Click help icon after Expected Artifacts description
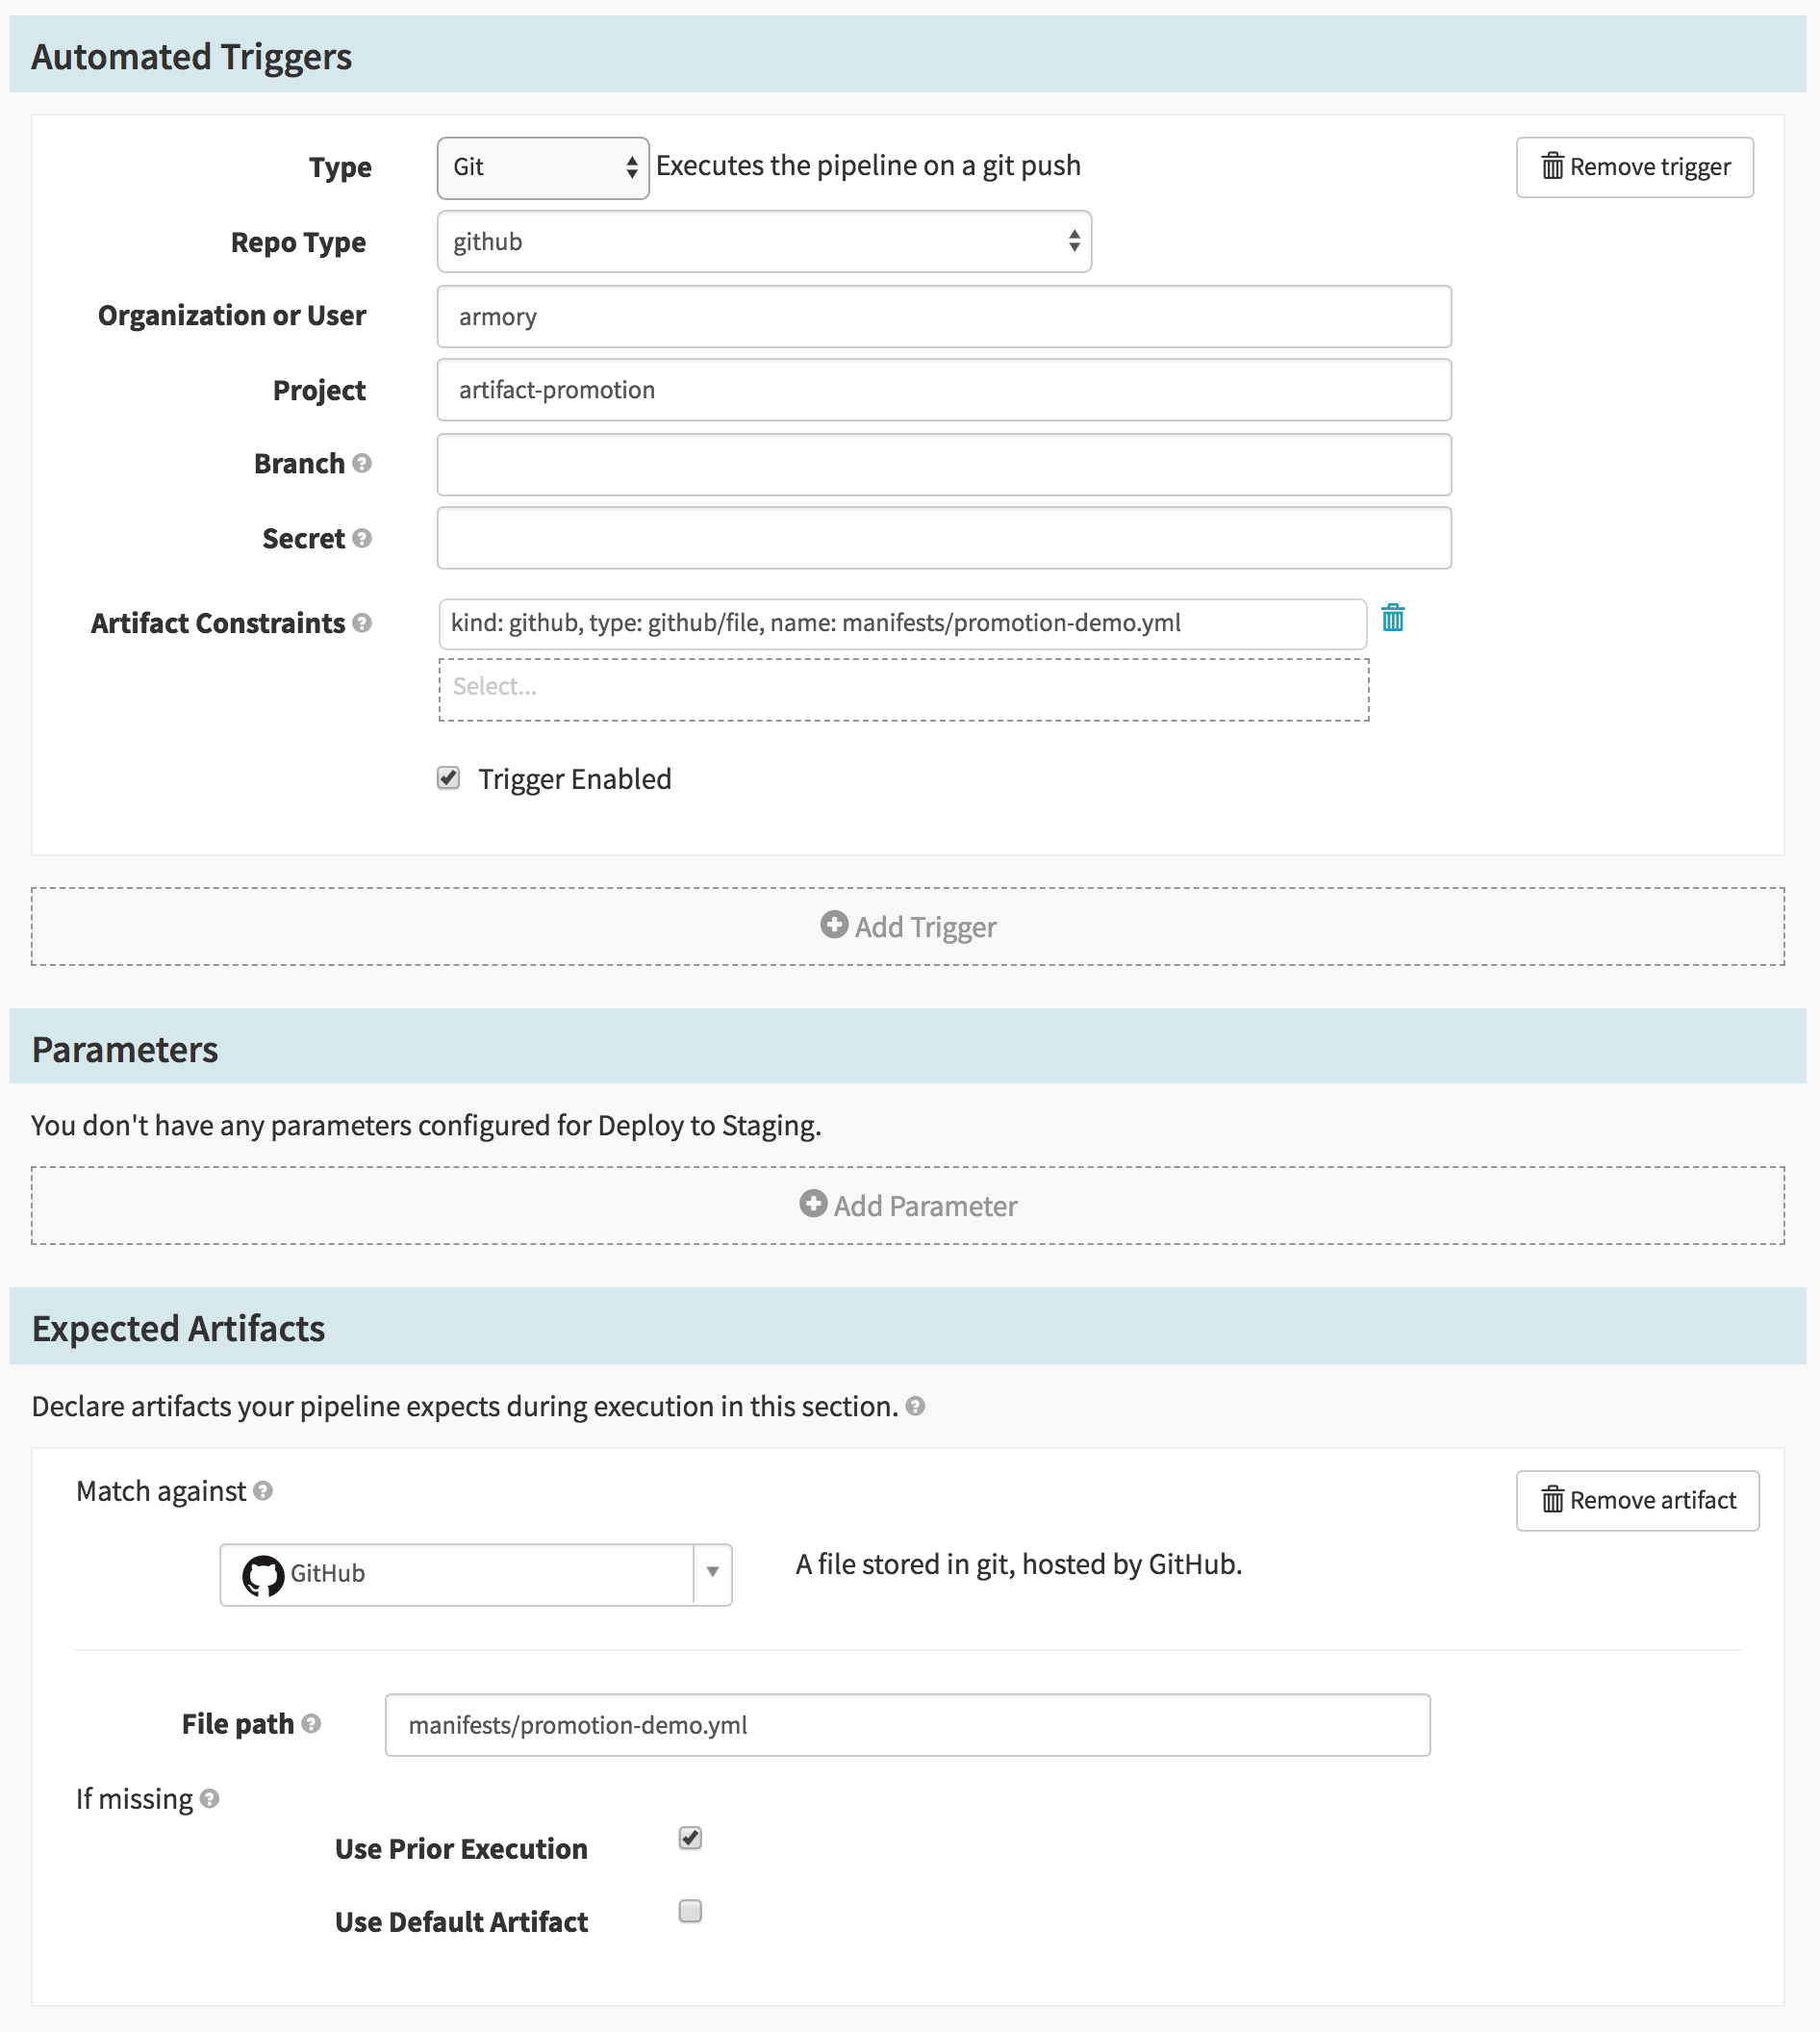The height and width of the screenshot is (2032, 1820). (915, 1406)
